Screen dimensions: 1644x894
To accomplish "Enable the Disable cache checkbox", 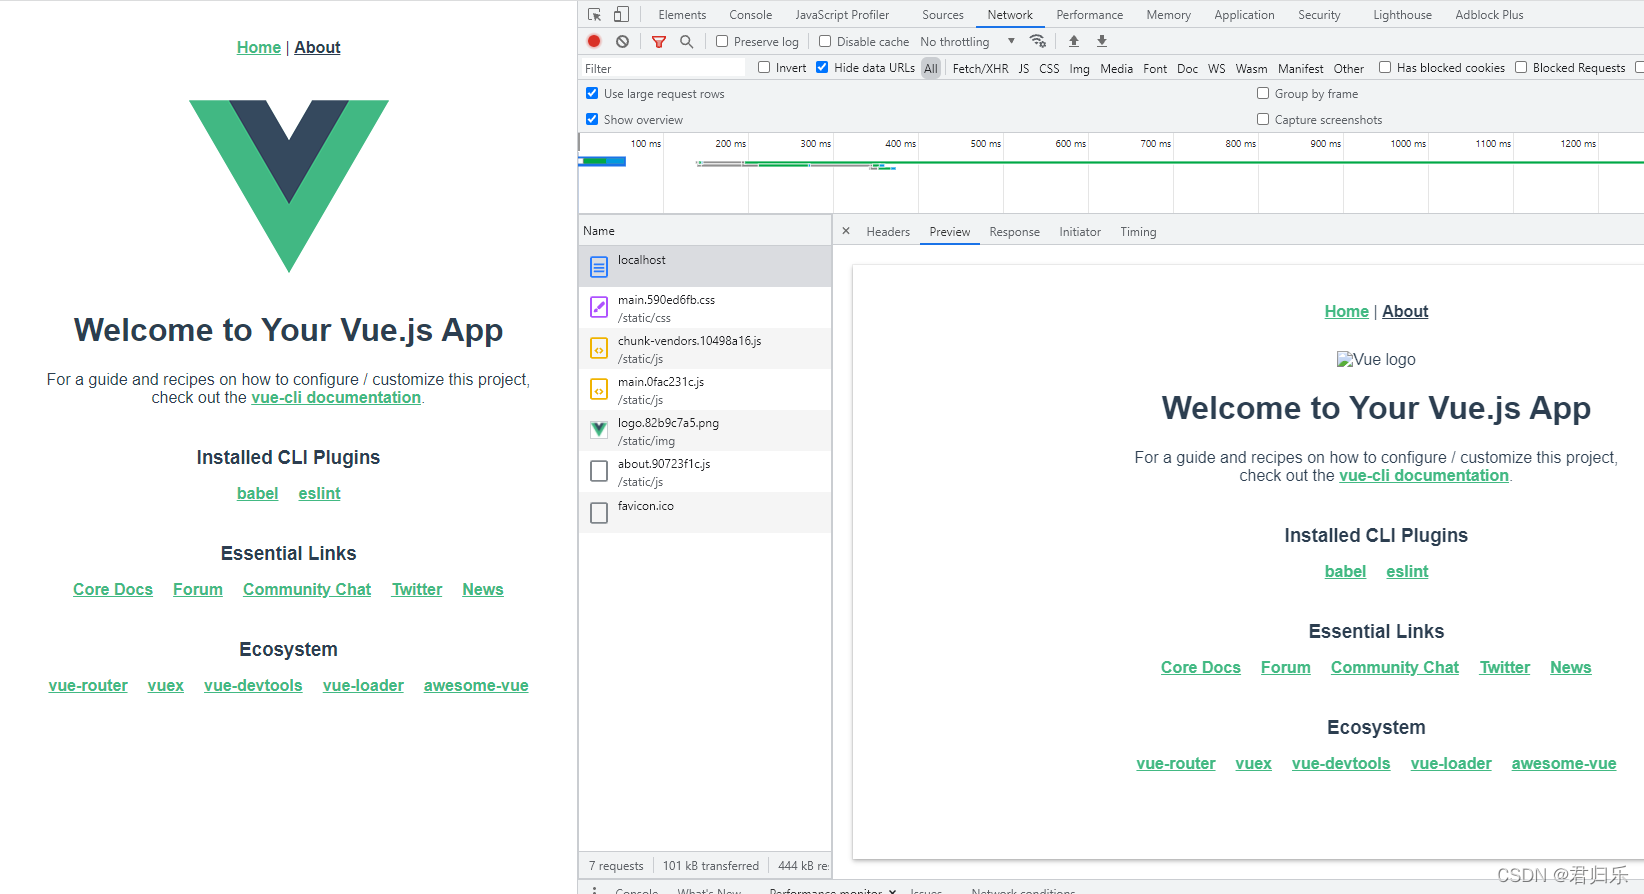I will 825,41.
